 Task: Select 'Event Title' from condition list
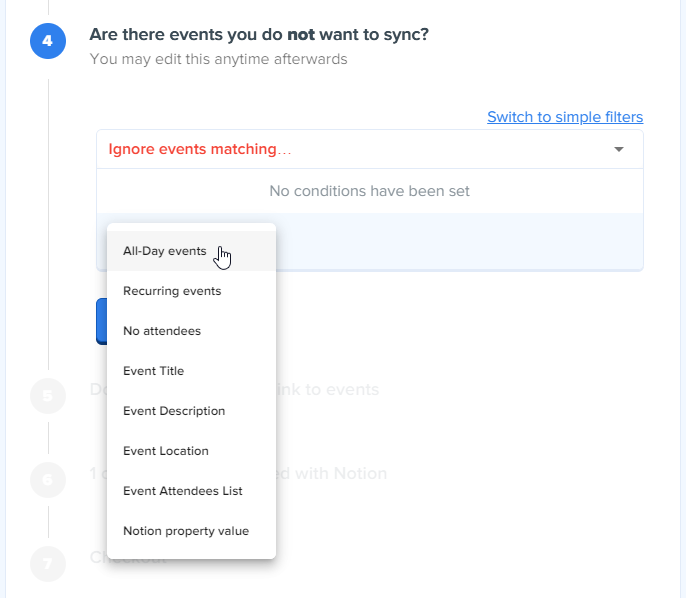pos(154,371)
